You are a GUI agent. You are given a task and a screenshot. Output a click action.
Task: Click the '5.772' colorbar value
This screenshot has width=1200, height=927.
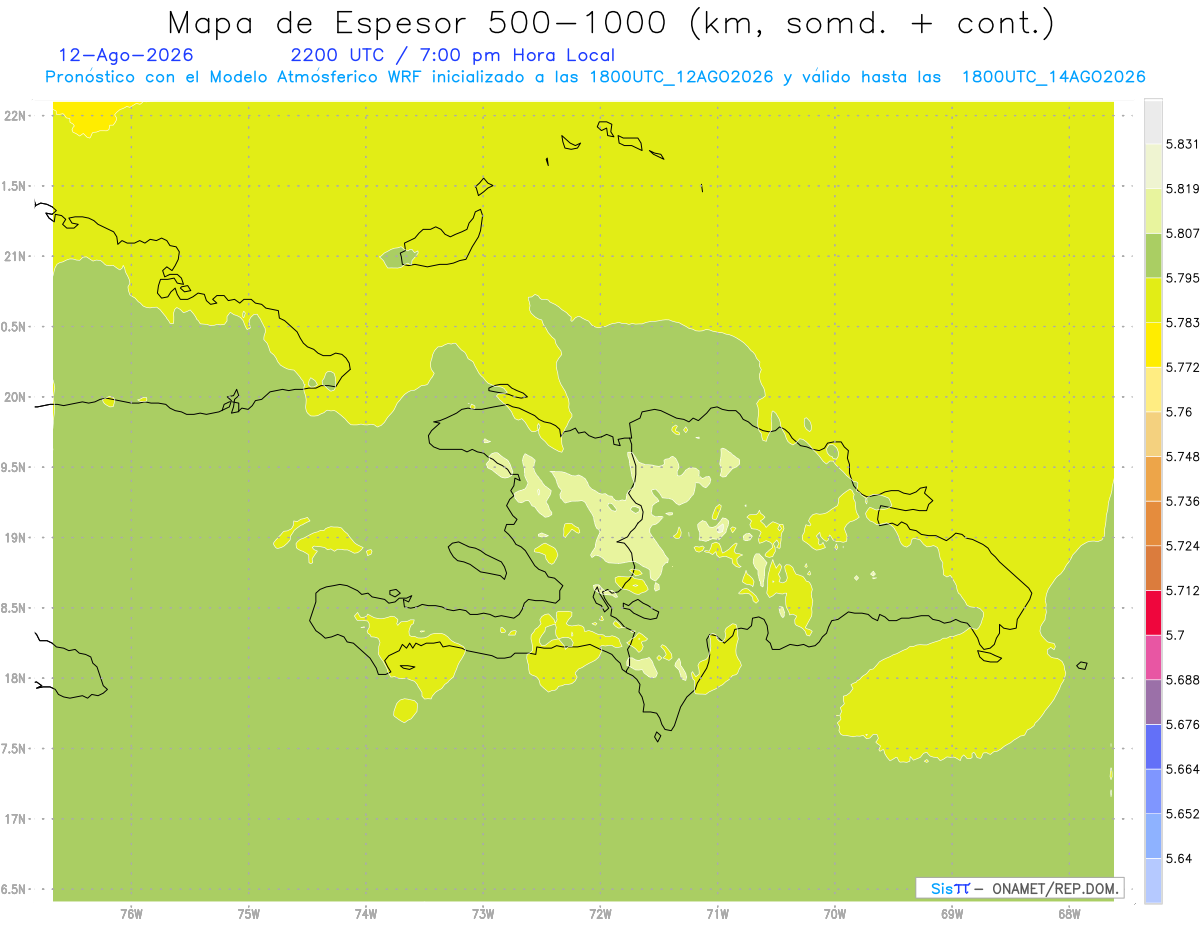[x=1182, y=367]
